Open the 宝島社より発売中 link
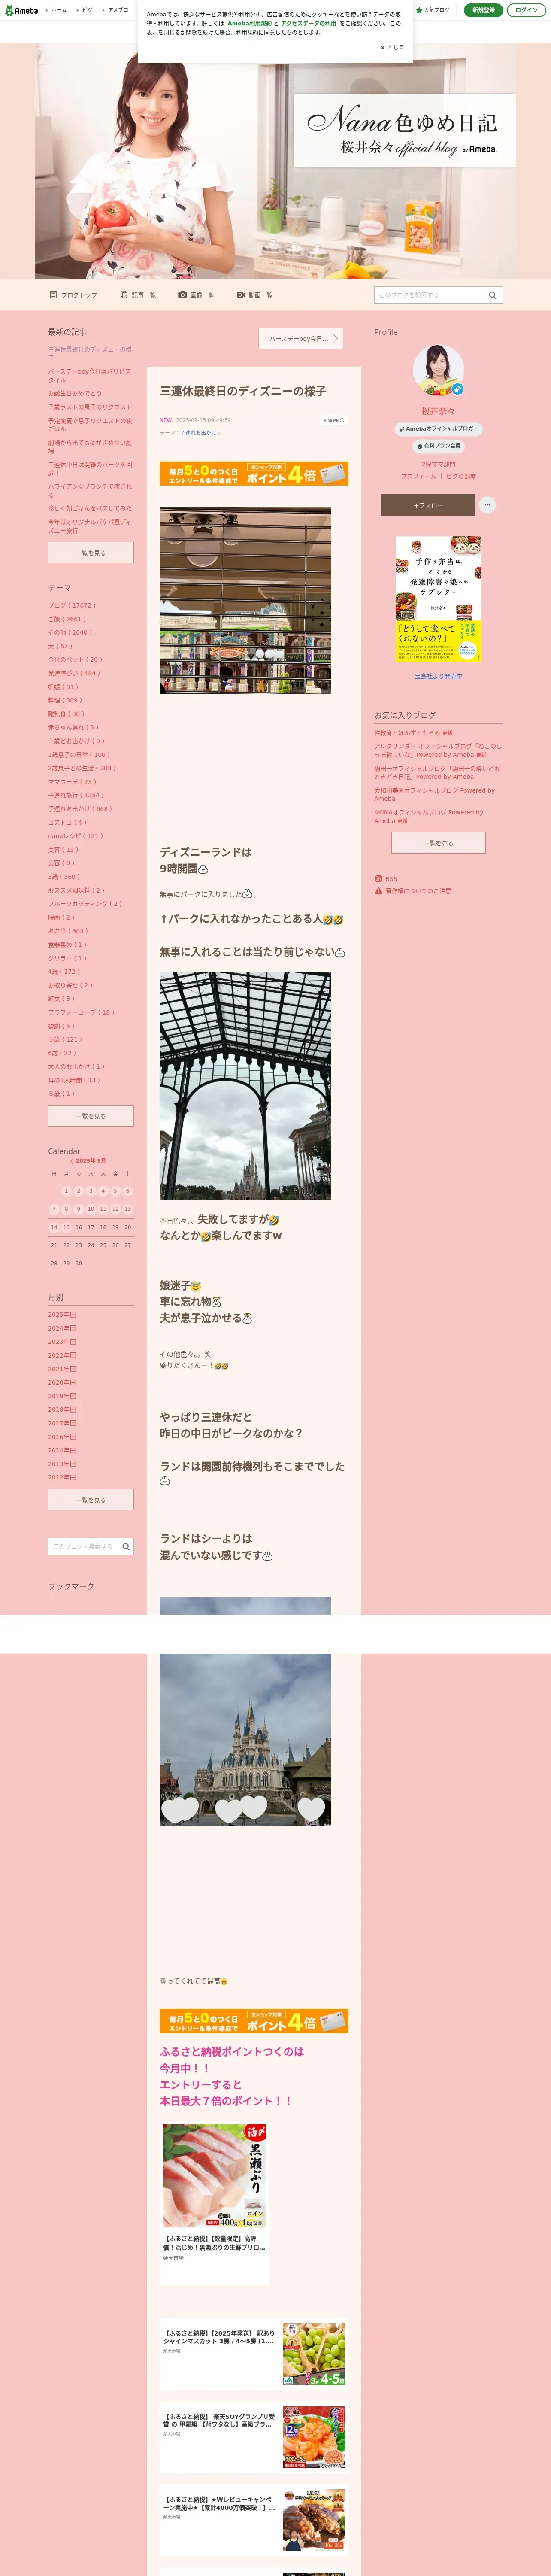Image resolution: width=551 pixels, height=2576 pixels. 439,676
